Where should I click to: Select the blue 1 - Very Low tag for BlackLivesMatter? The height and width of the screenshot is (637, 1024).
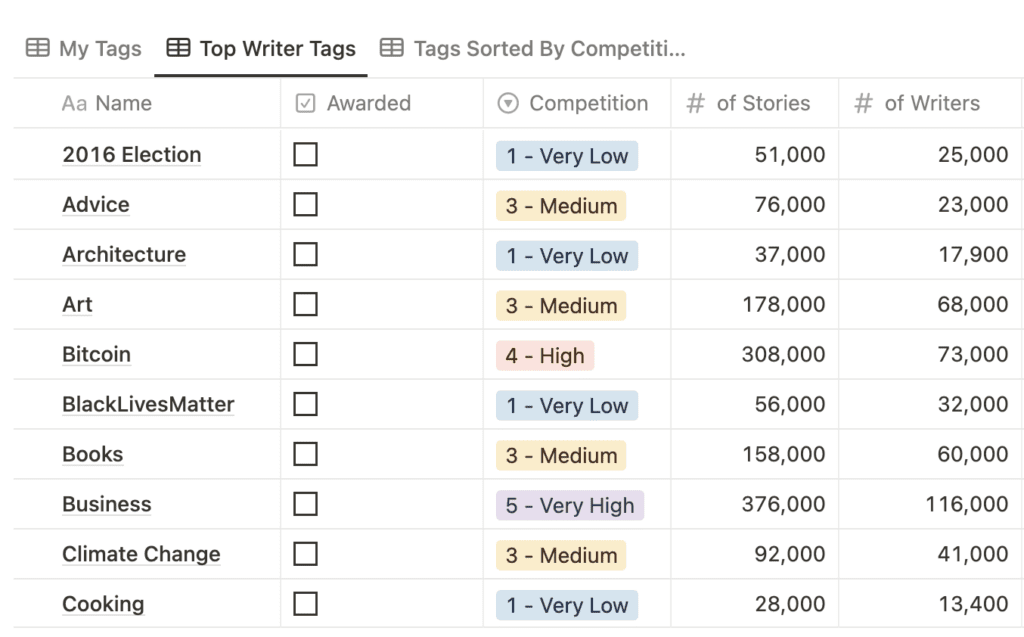point(567,405)
